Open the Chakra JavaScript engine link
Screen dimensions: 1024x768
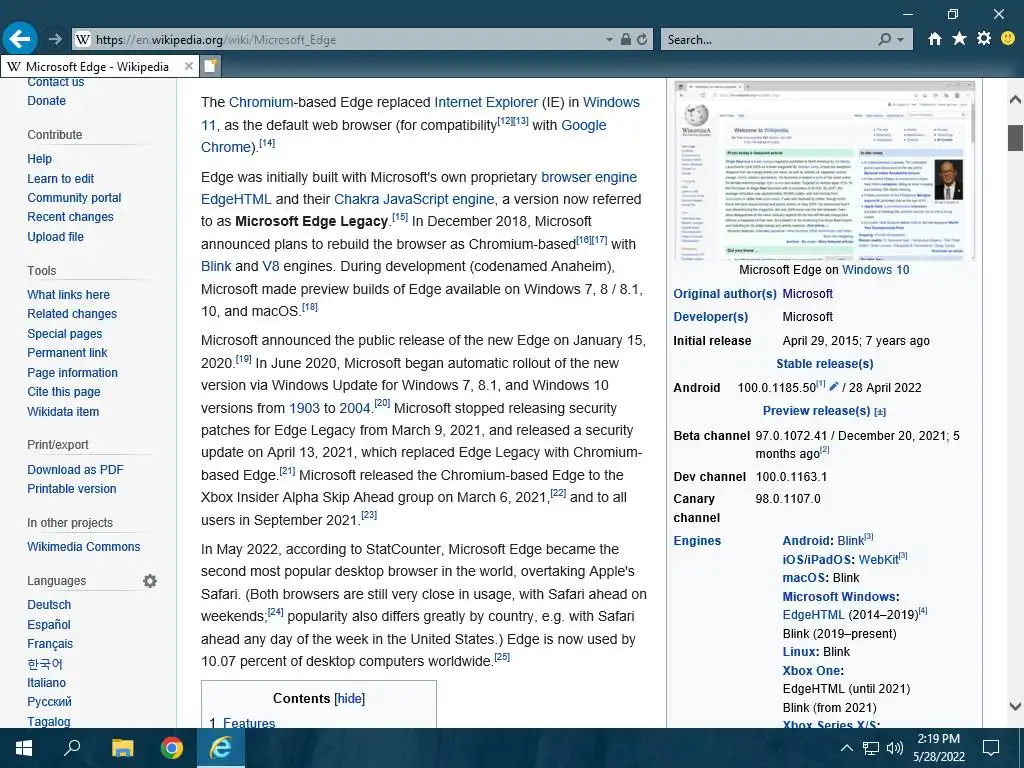click(415, 199)
